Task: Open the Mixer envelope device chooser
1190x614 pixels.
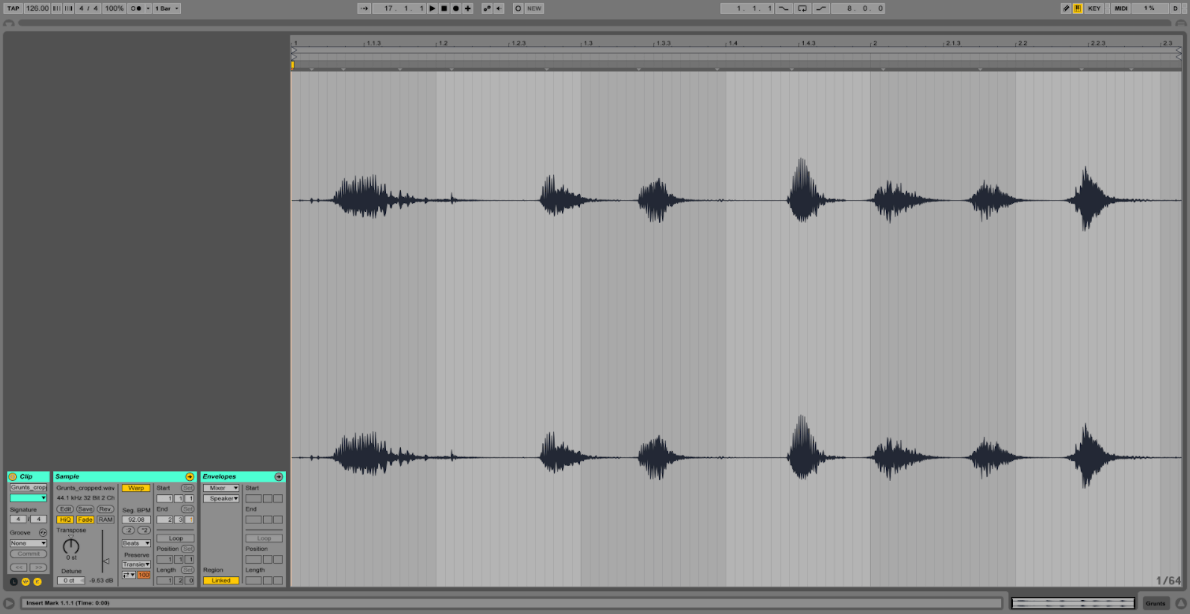Action: click(x=221, y=488)
